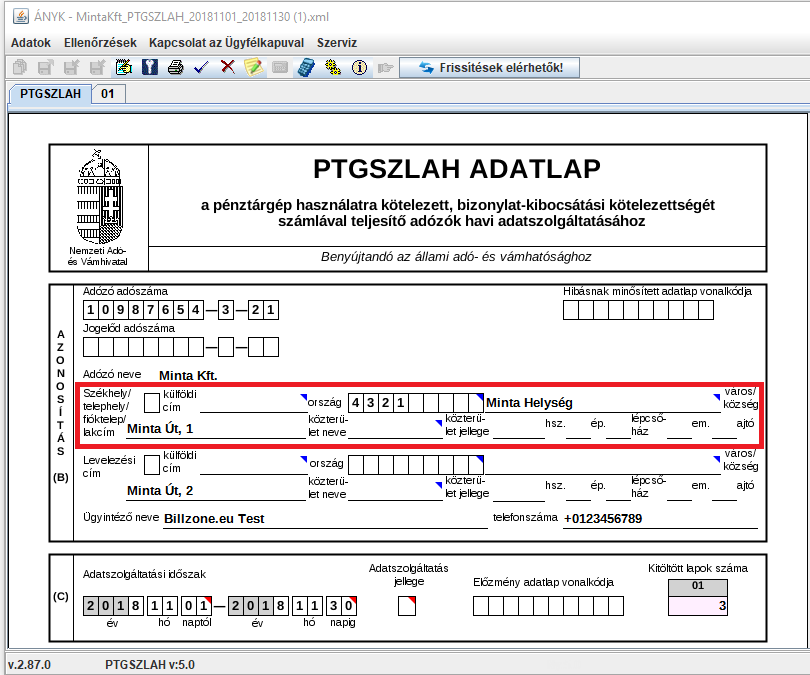The width and height of the screenshot is (810, 675).
Task: Click the start day field labeled naptól
Action: point(196,606)
